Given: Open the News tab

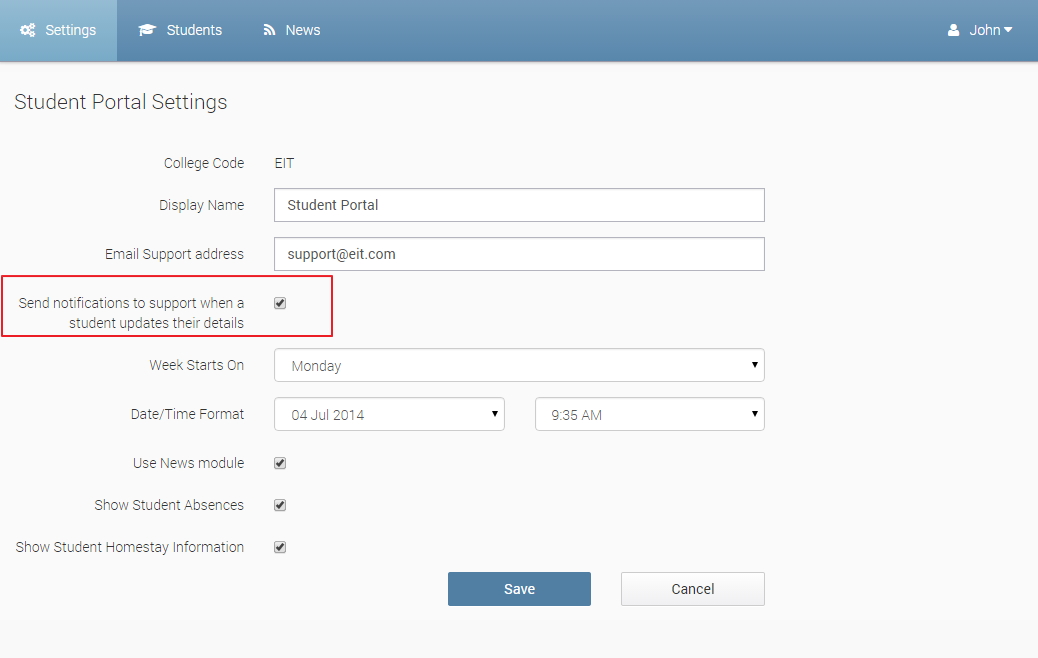Looking at the screenshot, I should pos(292,30).
